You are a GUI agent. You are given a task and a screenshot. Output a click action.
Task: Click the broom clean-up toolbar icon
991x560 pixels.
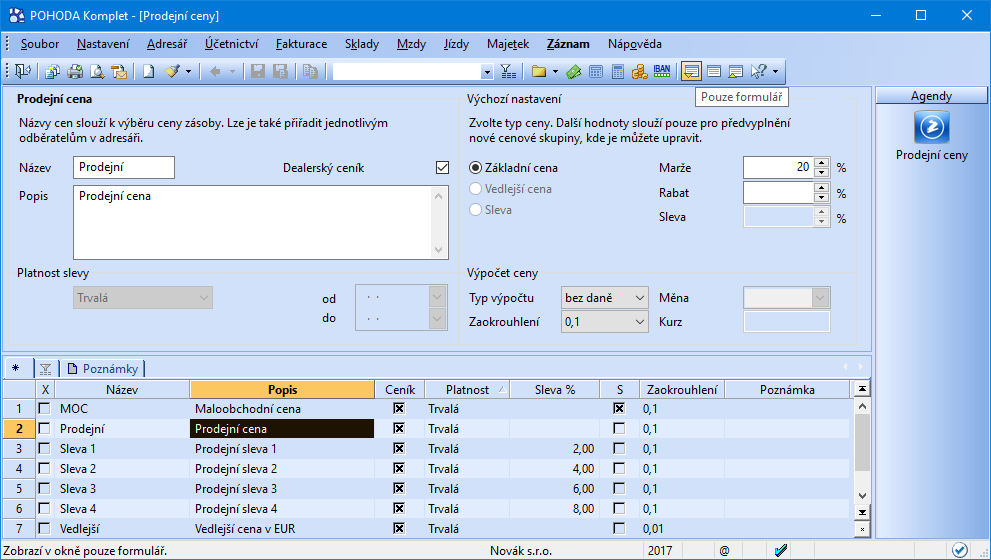point(172,71)
